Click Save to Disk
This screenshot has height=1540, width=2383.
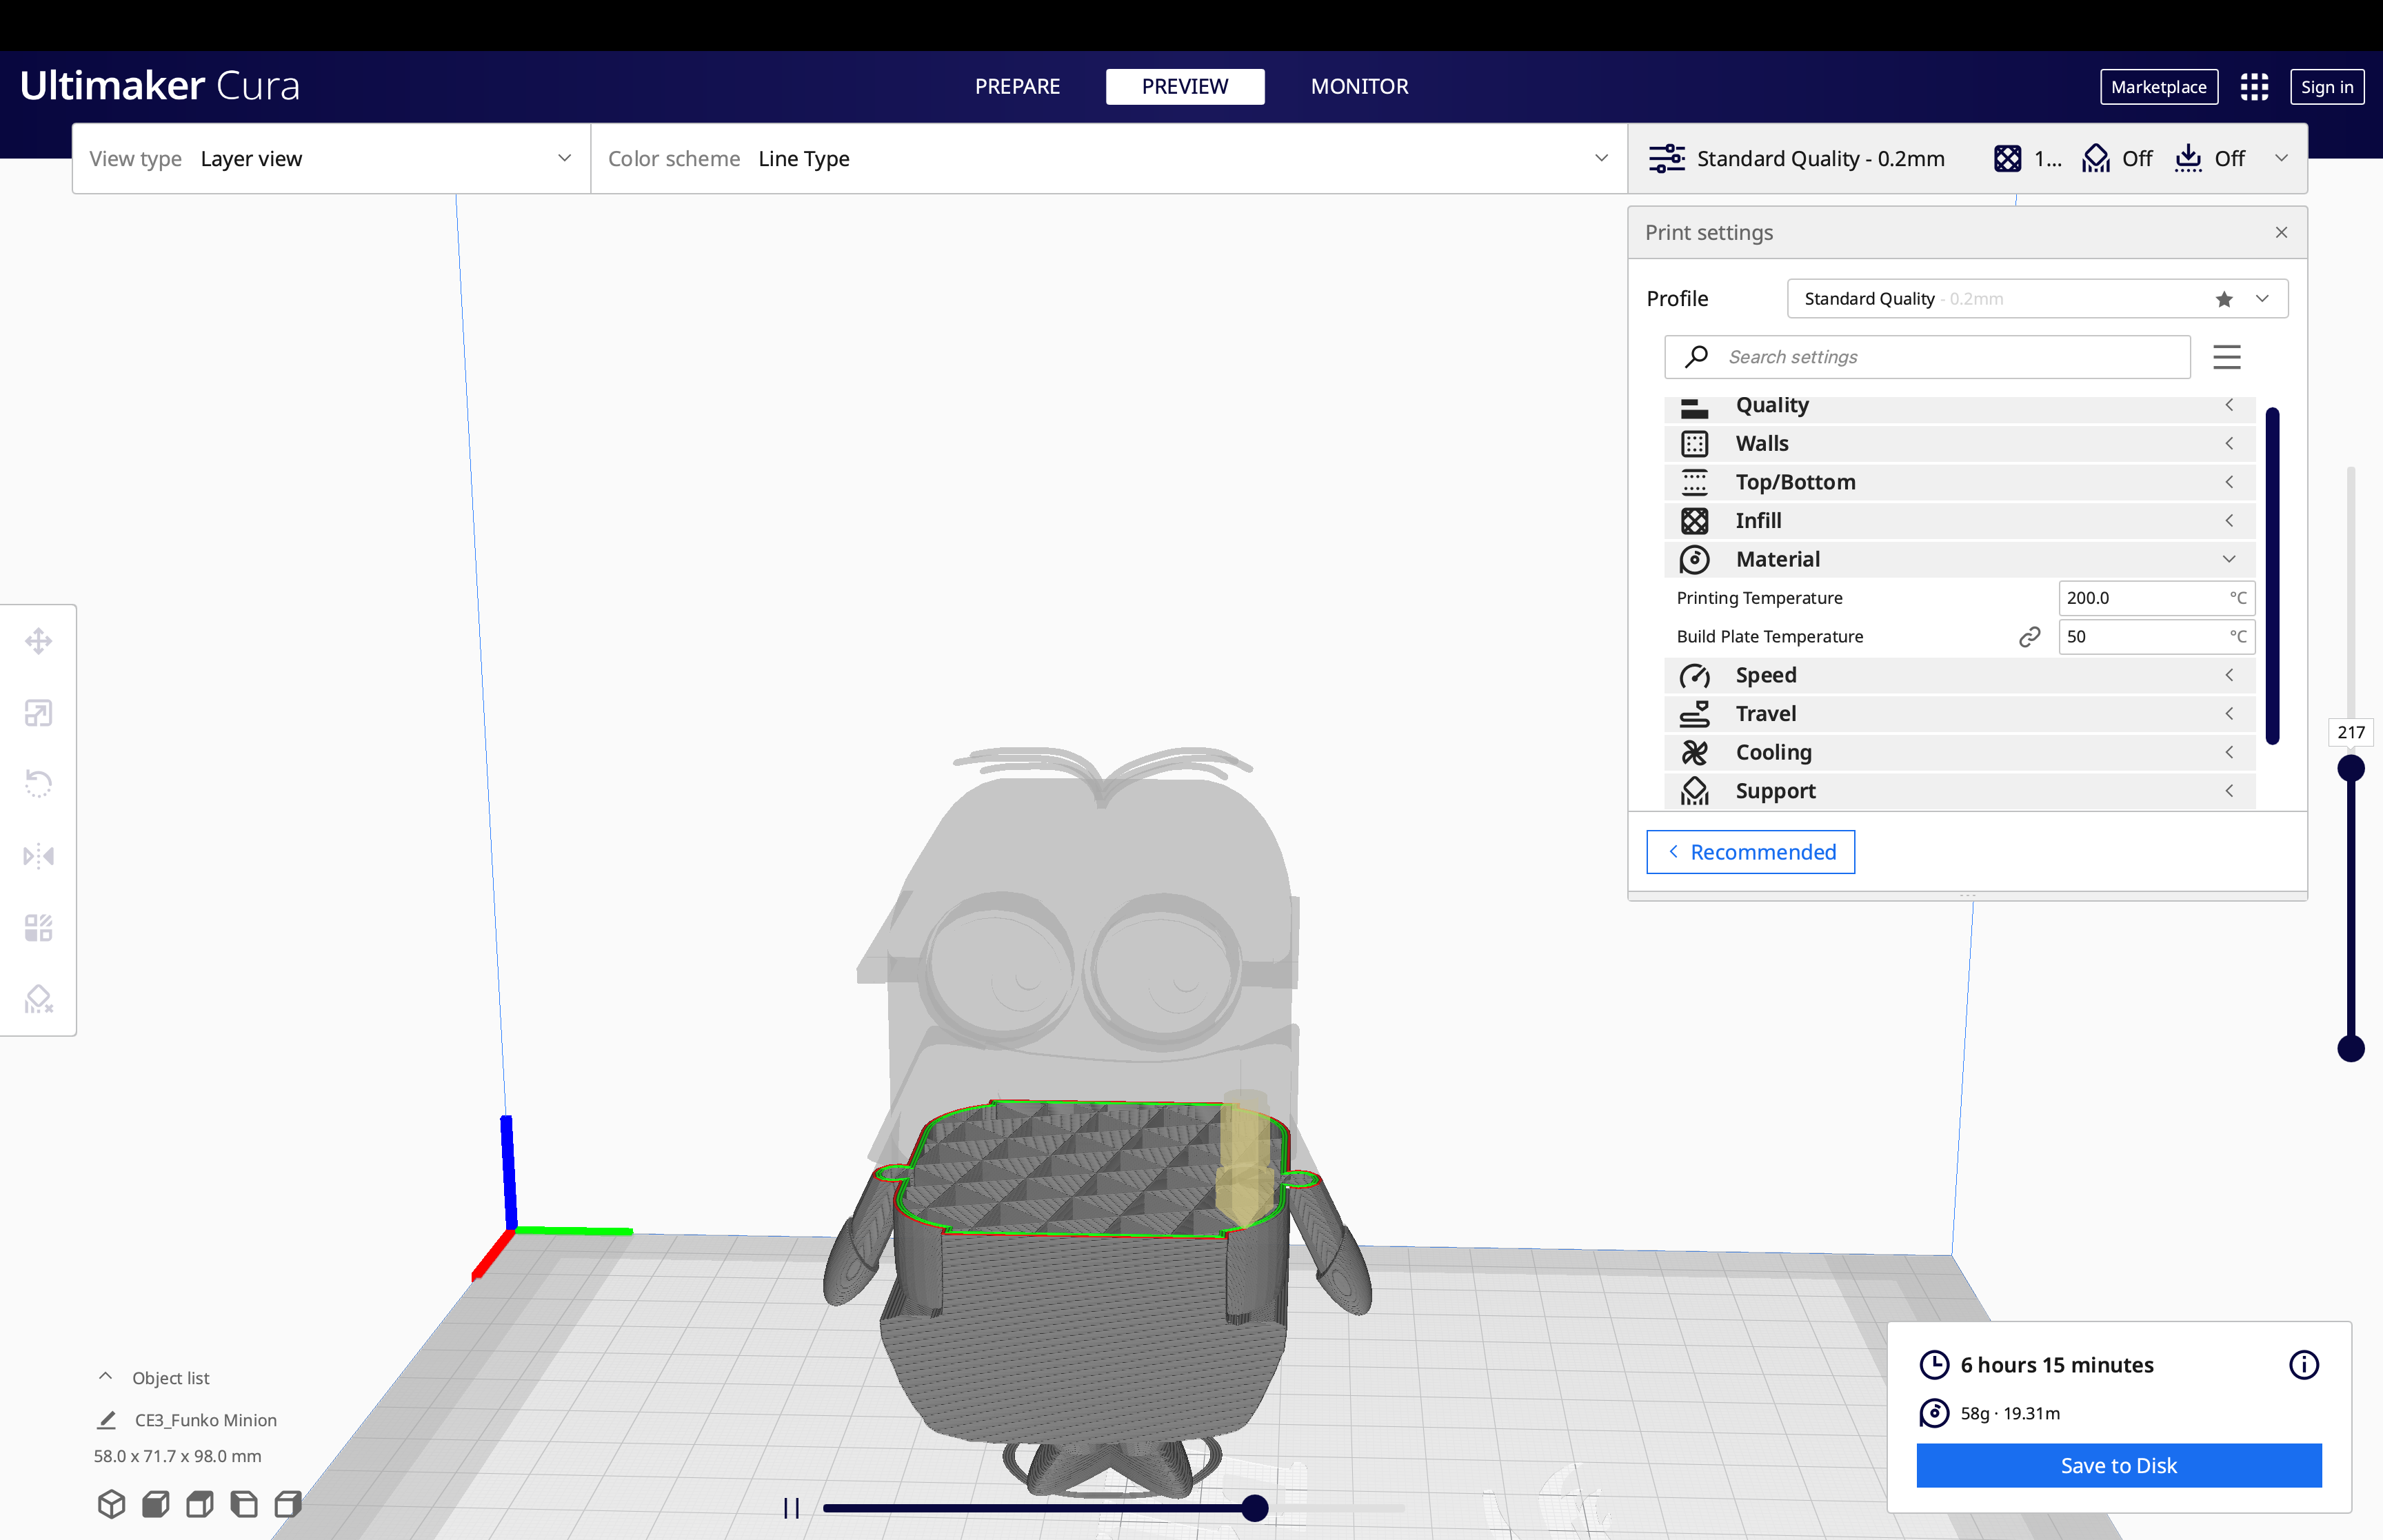tap(2118, 1465)
